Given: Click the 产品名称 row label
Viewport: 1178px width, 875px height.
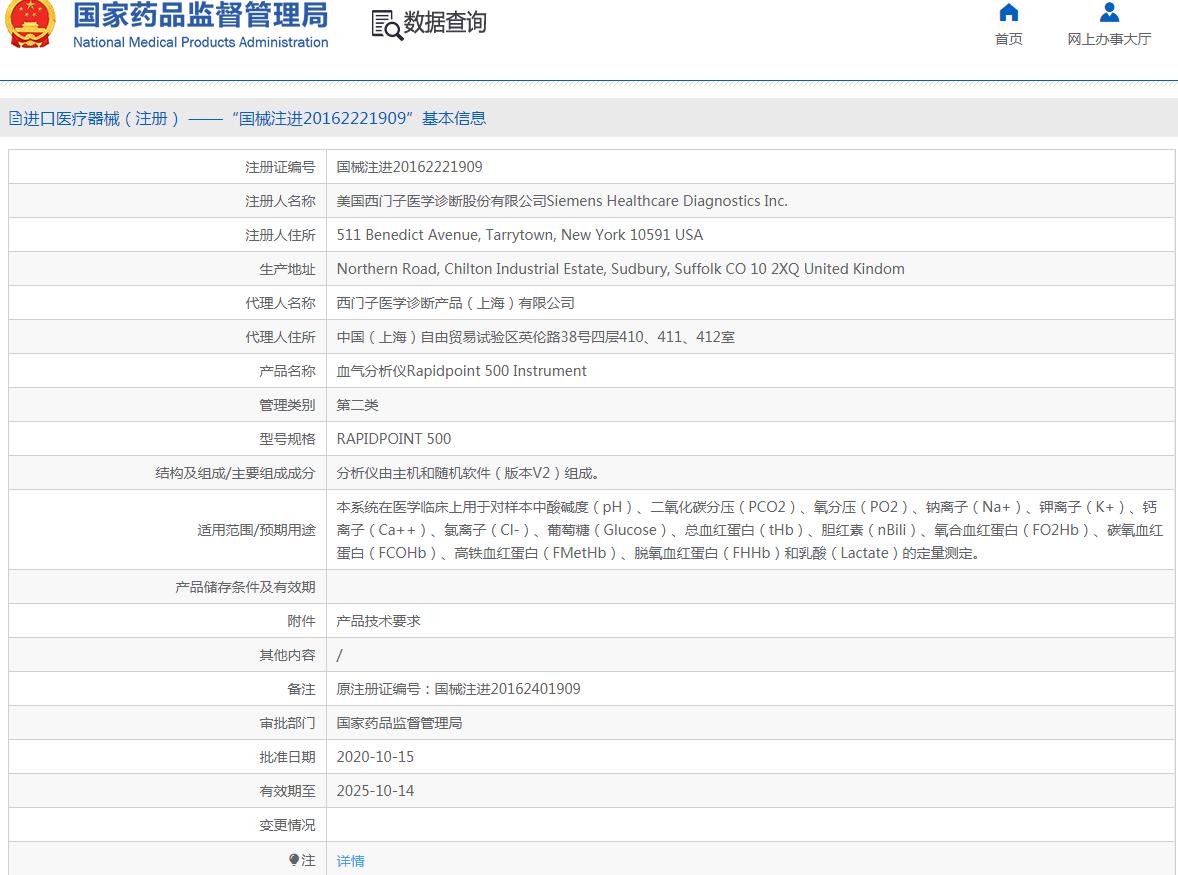Looking at the screenshot, I should coord(287,371).
